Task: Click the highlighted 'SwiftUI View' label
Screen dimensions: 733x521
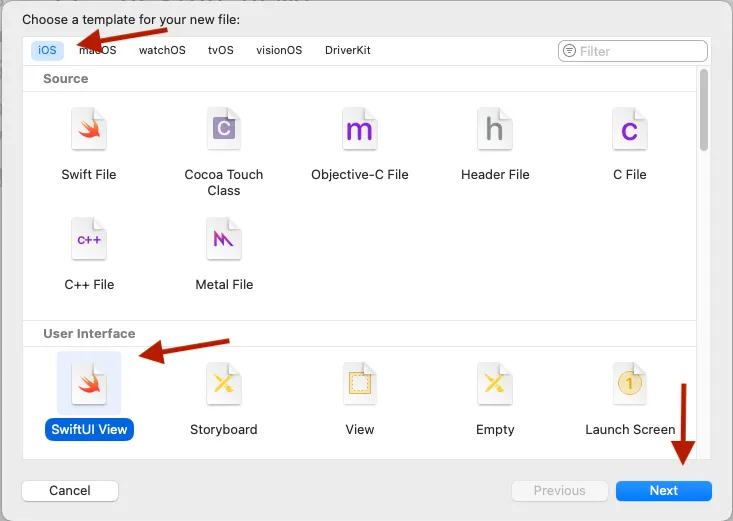Action: pos(89,429)
